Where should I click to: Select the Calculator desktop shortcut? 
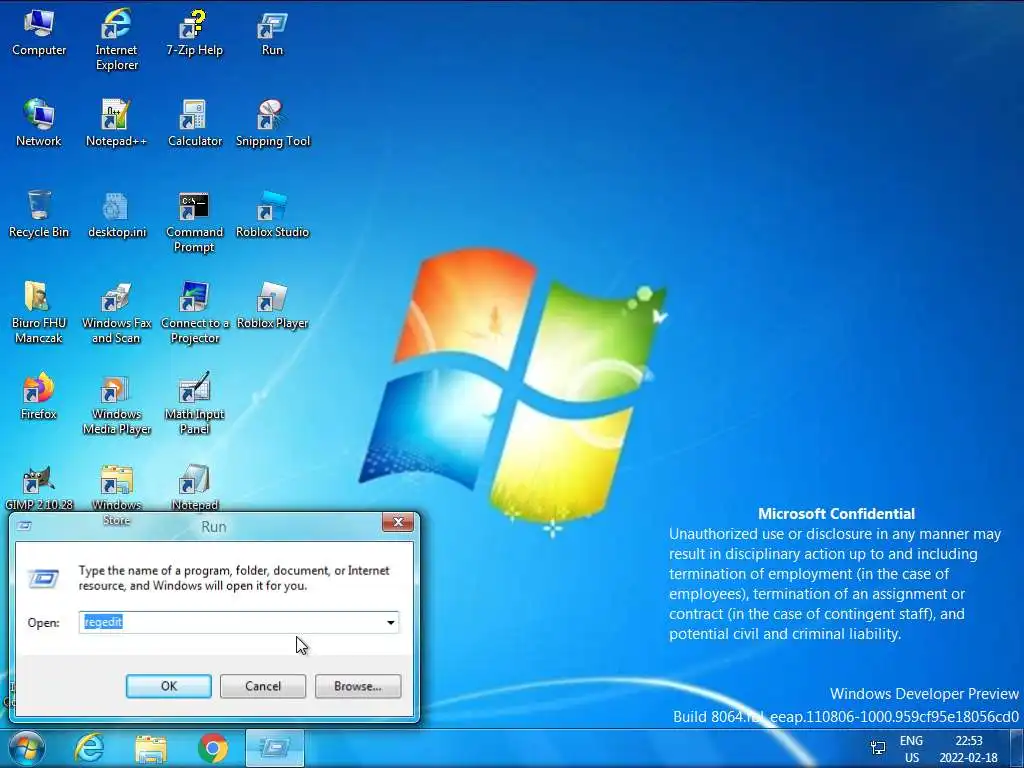click(x=194, y=123)
